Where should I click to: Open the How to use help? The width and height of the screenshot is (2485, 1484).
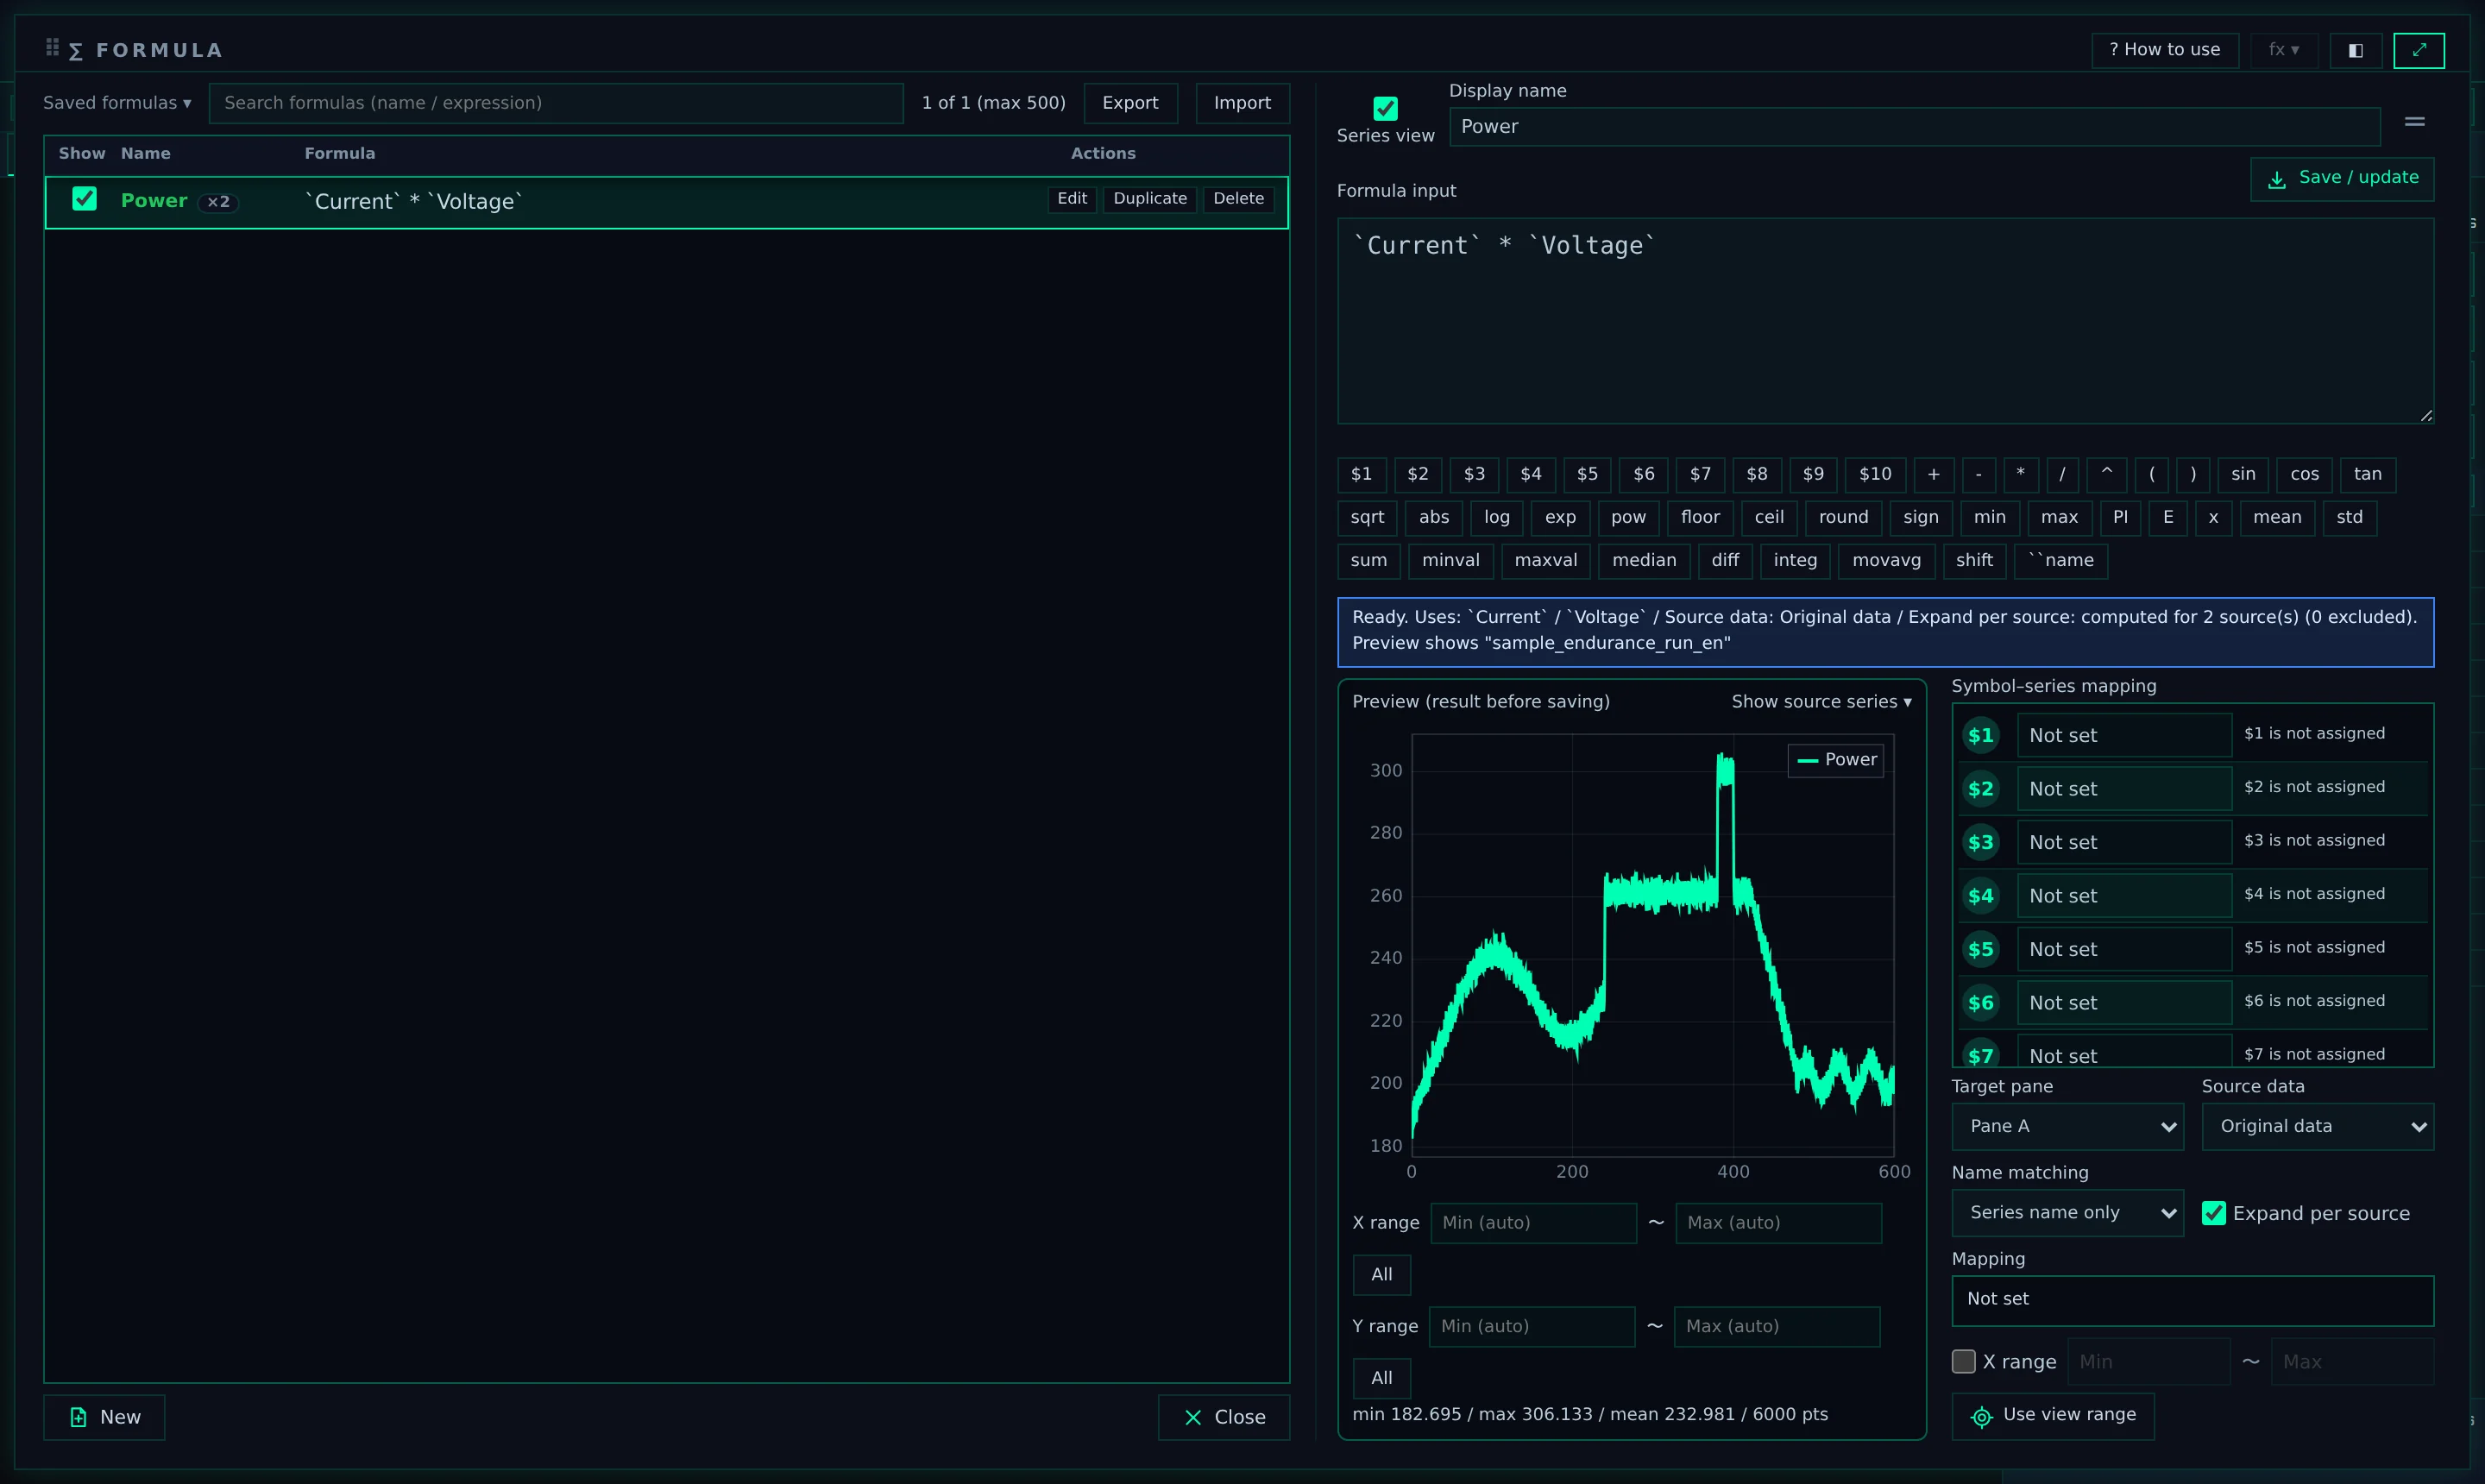[2164, 50]
